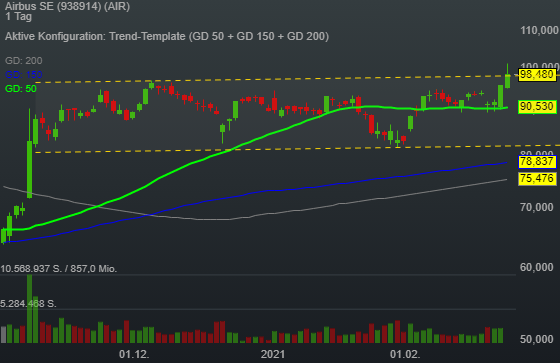Click the 110,000 price axis label
560x363 pixels.
tap(539, 30)
